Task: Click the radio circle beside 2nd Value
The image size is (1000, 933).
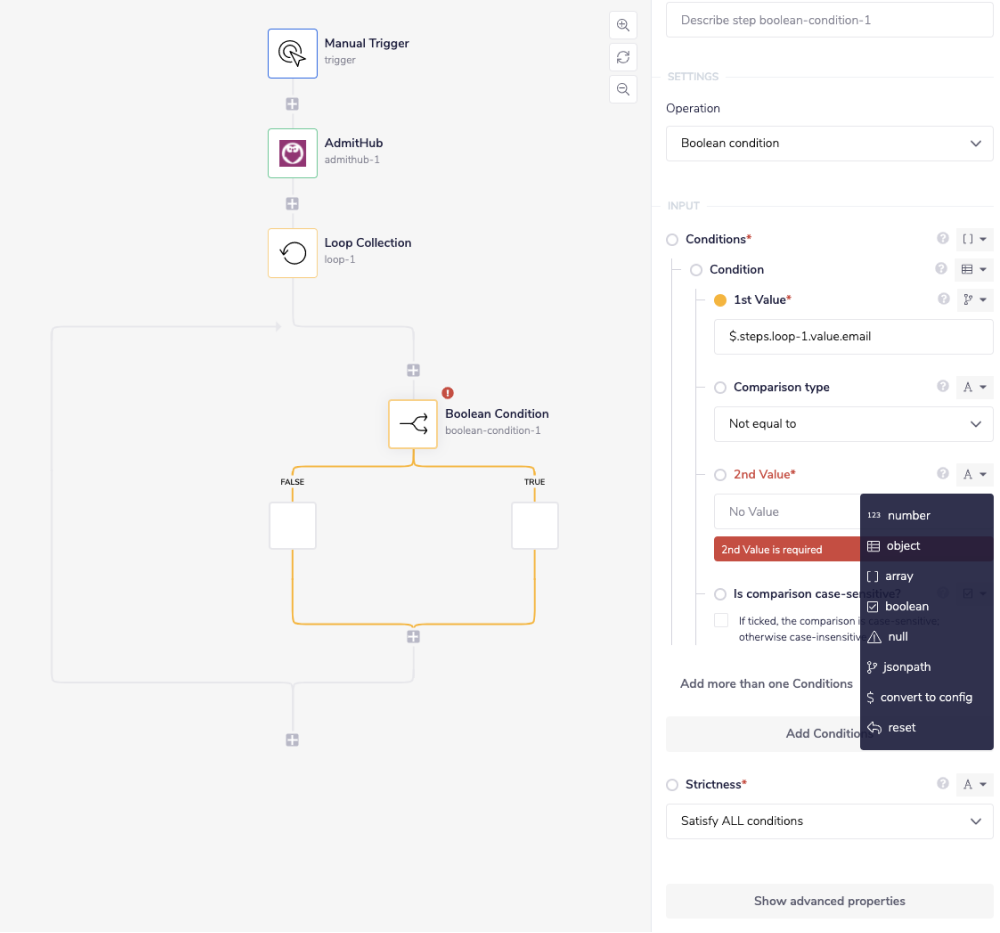Action: click(720, 474)
